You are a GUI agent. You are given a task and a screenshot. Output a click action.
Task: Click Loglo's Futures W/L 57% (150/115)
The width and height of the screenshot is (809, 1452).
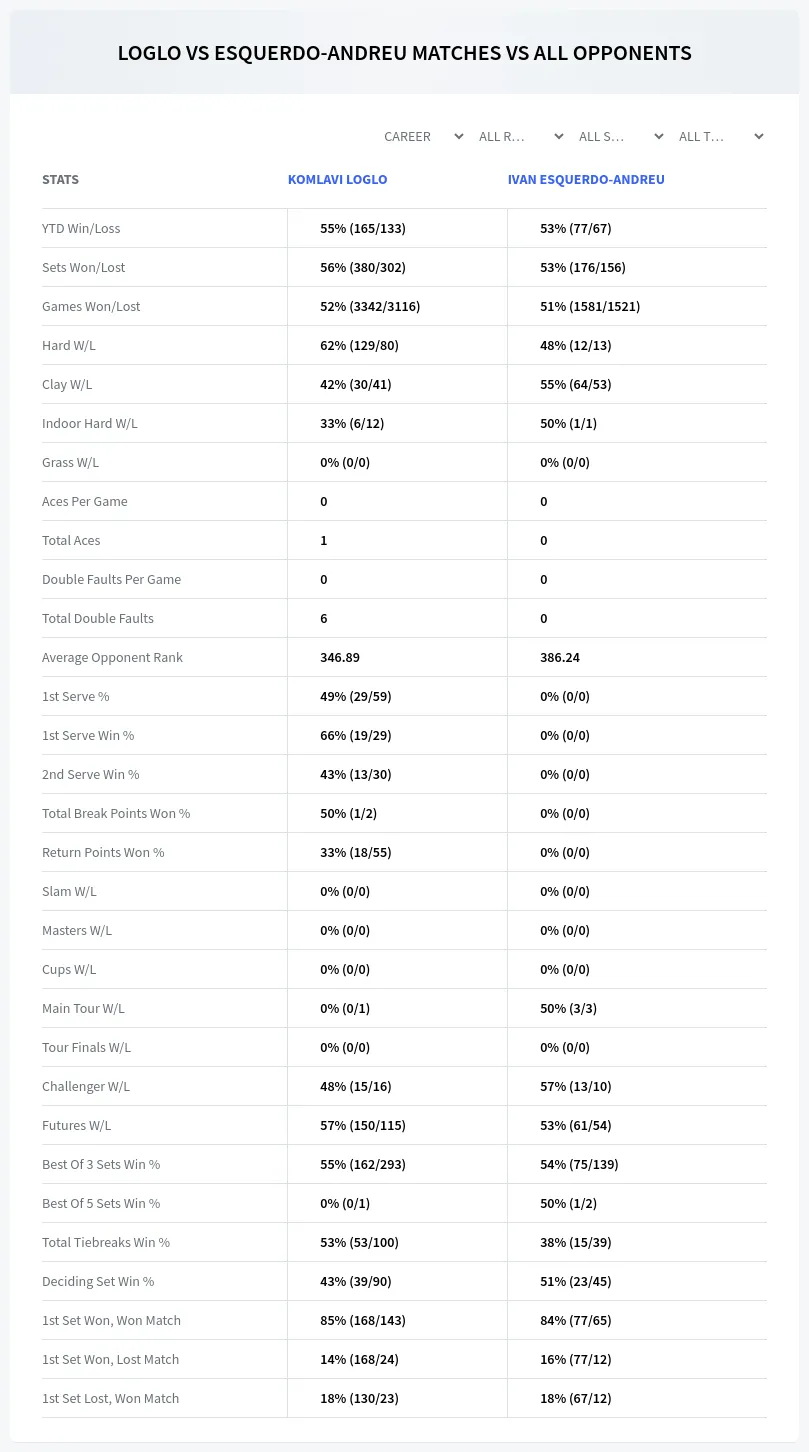coord(363,1125)
